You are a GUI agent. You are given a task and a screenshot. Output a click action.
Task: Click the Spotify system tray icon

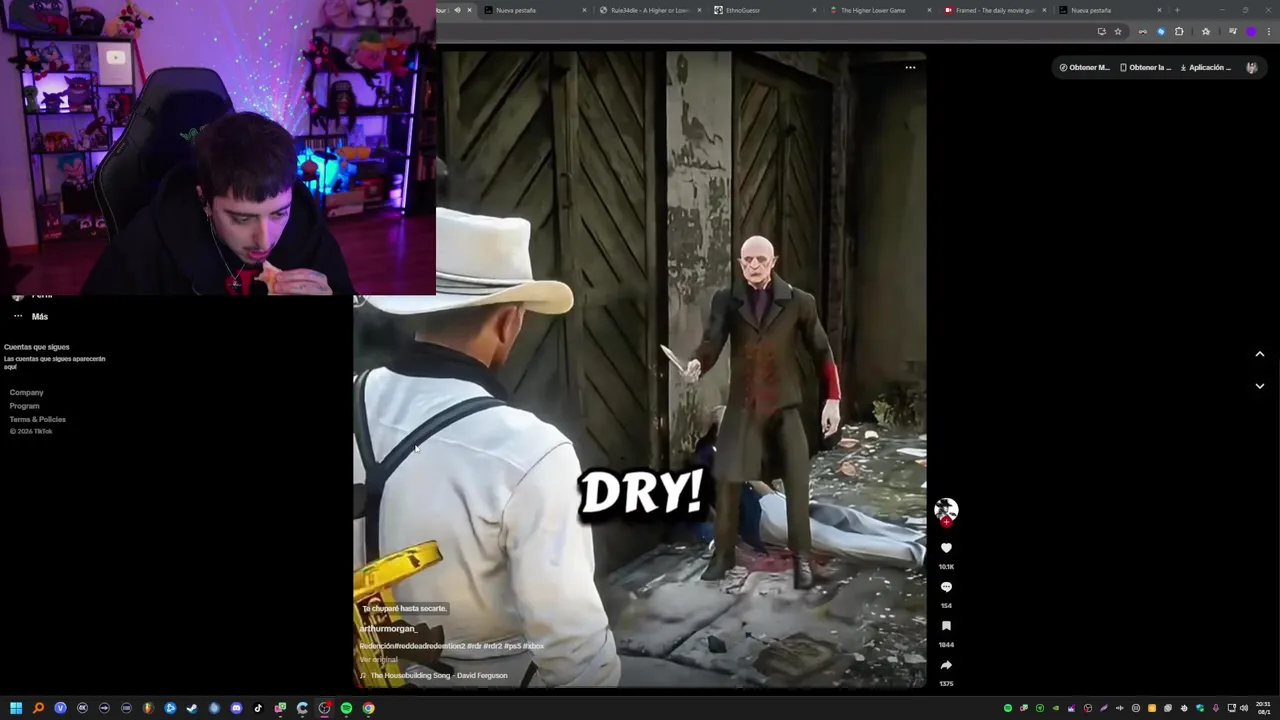(1008, 708)
